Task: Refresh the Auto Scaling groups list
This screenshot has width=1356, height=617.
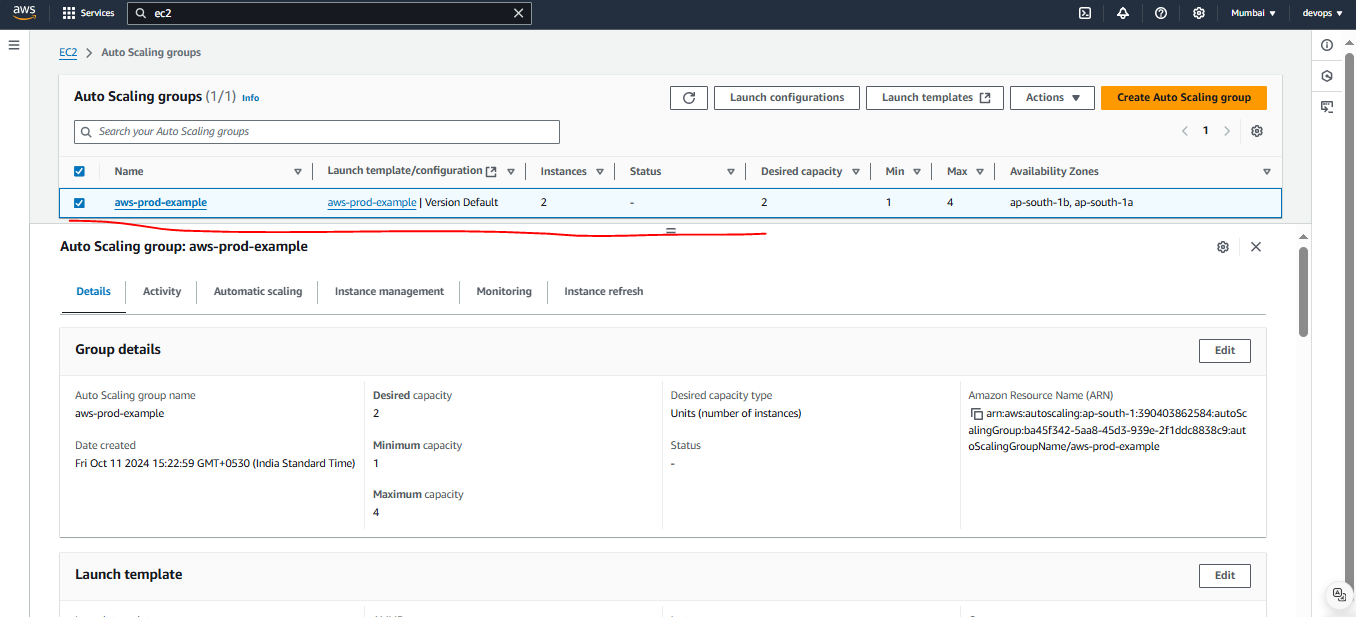Action: tap(689, 98)
